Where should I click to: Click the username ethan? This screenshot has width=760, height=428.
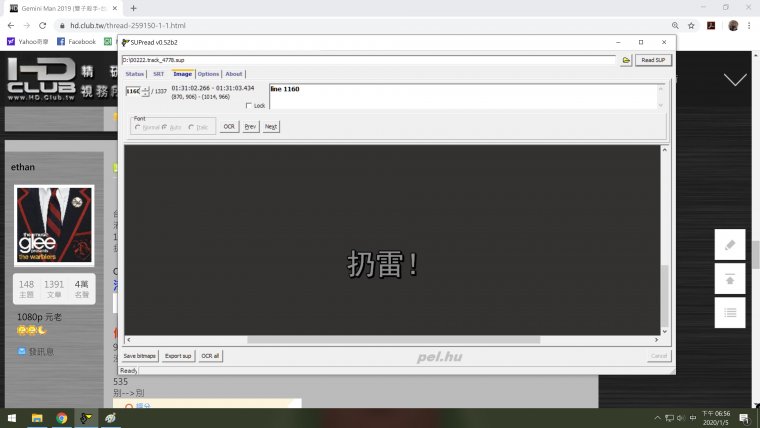click(23, 167)
